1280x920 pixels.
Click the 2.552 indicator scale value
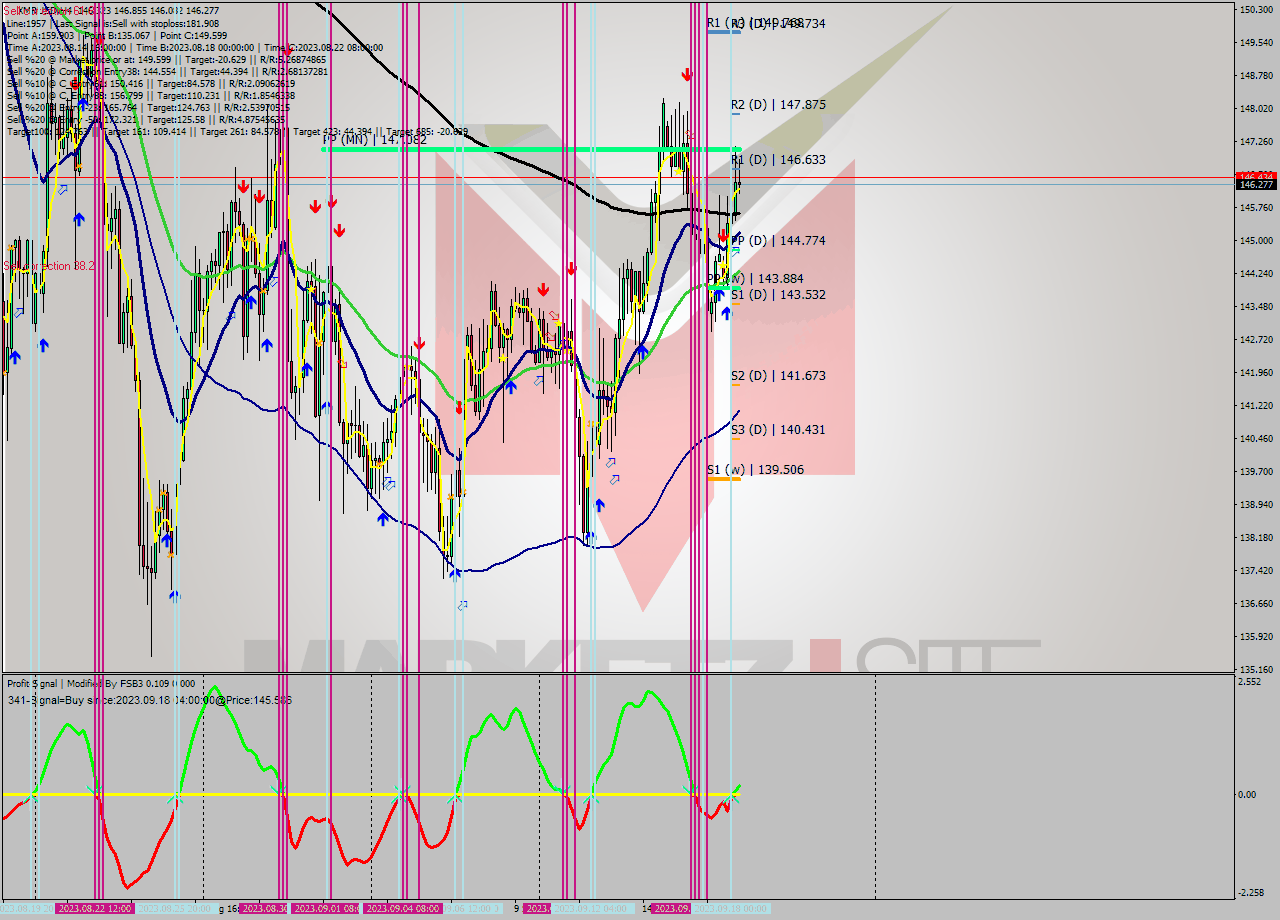pos(1249,681)
